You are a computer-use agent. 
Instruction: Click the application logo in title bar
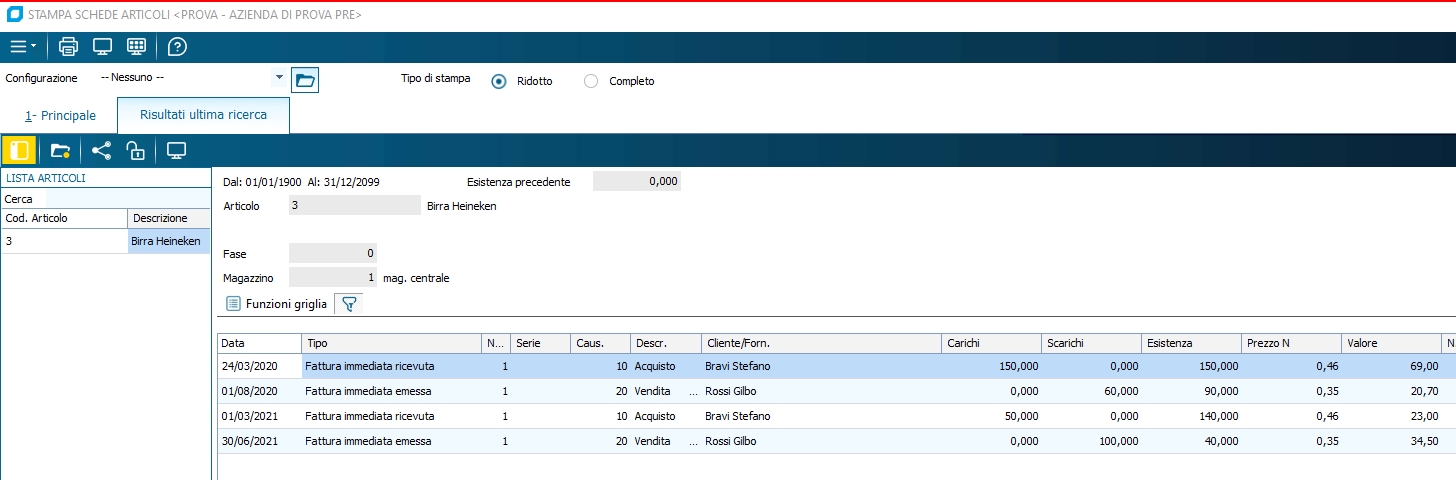click(14, 15)
